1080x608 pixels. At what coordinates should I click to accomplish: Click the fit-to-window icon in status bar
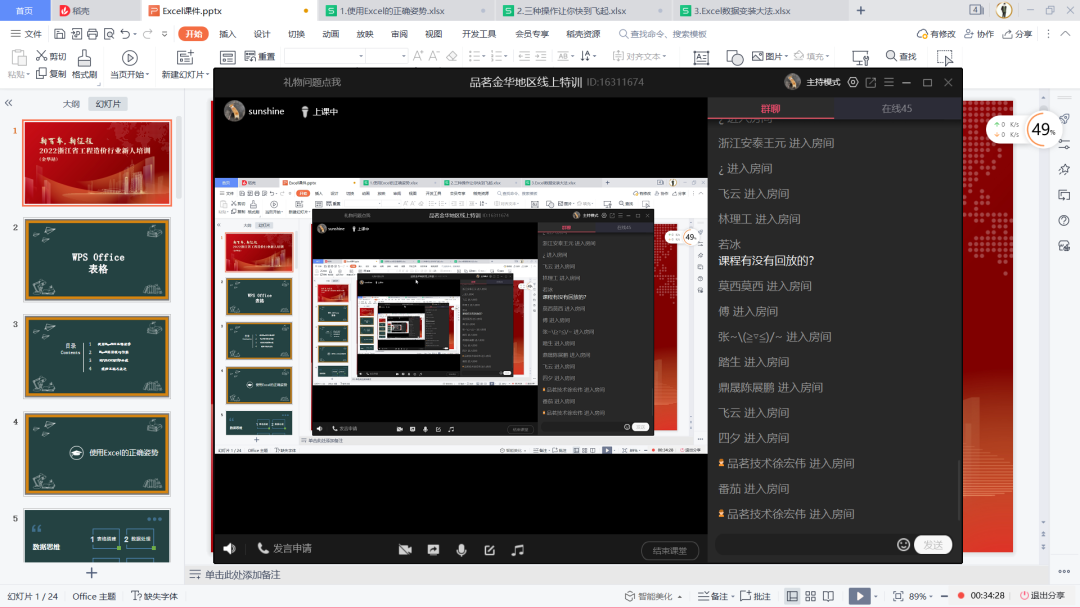(897, 596)
